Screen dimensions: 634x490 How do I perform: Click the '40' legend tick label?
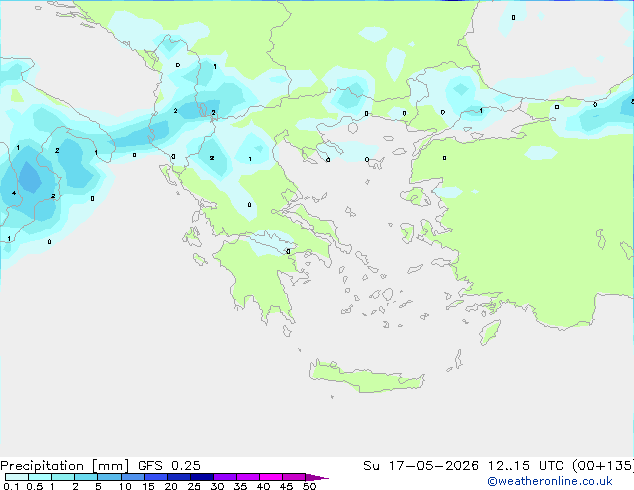263,486
